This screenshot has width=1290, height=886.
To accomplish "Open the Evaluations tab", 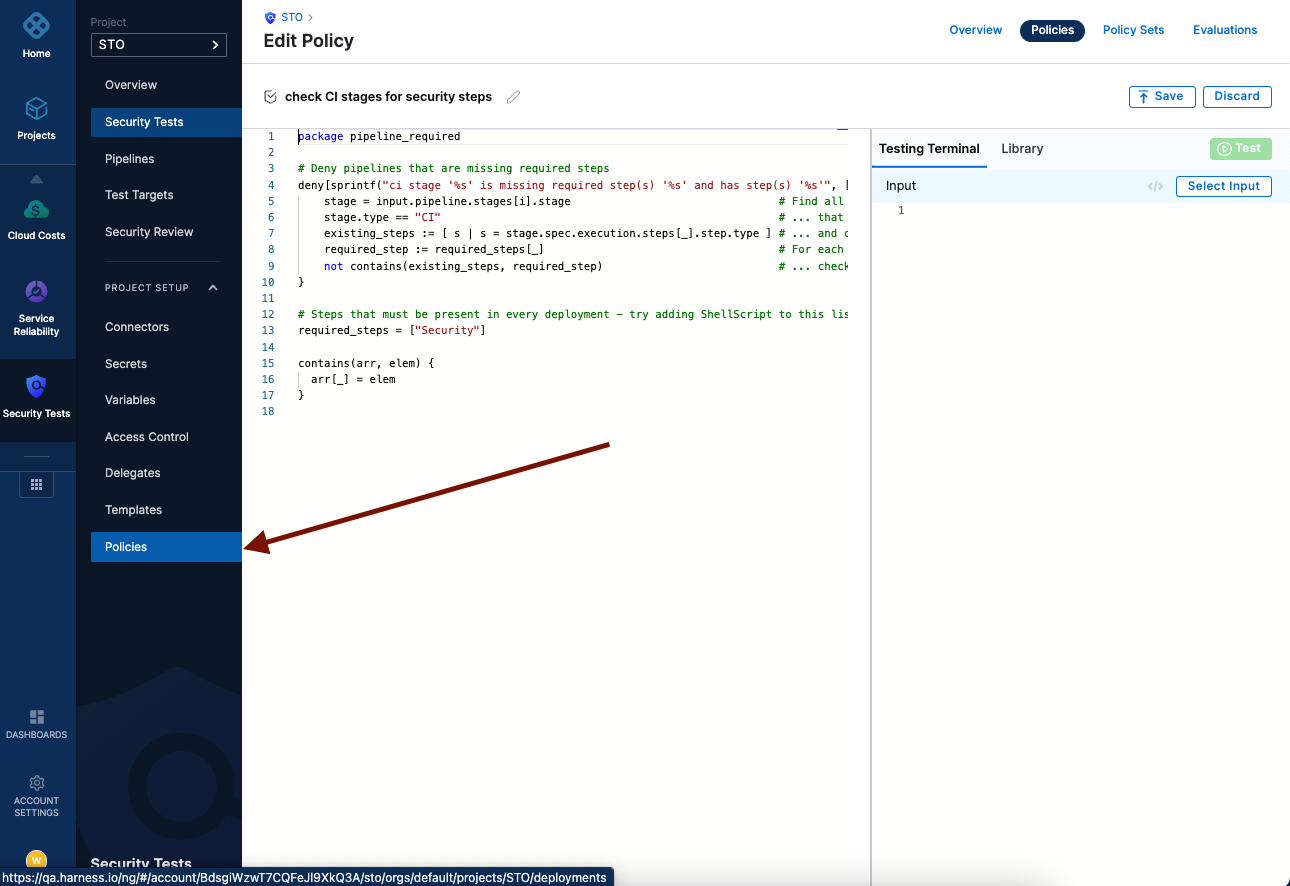I will pyautogui.click(x=1225, y=30).
